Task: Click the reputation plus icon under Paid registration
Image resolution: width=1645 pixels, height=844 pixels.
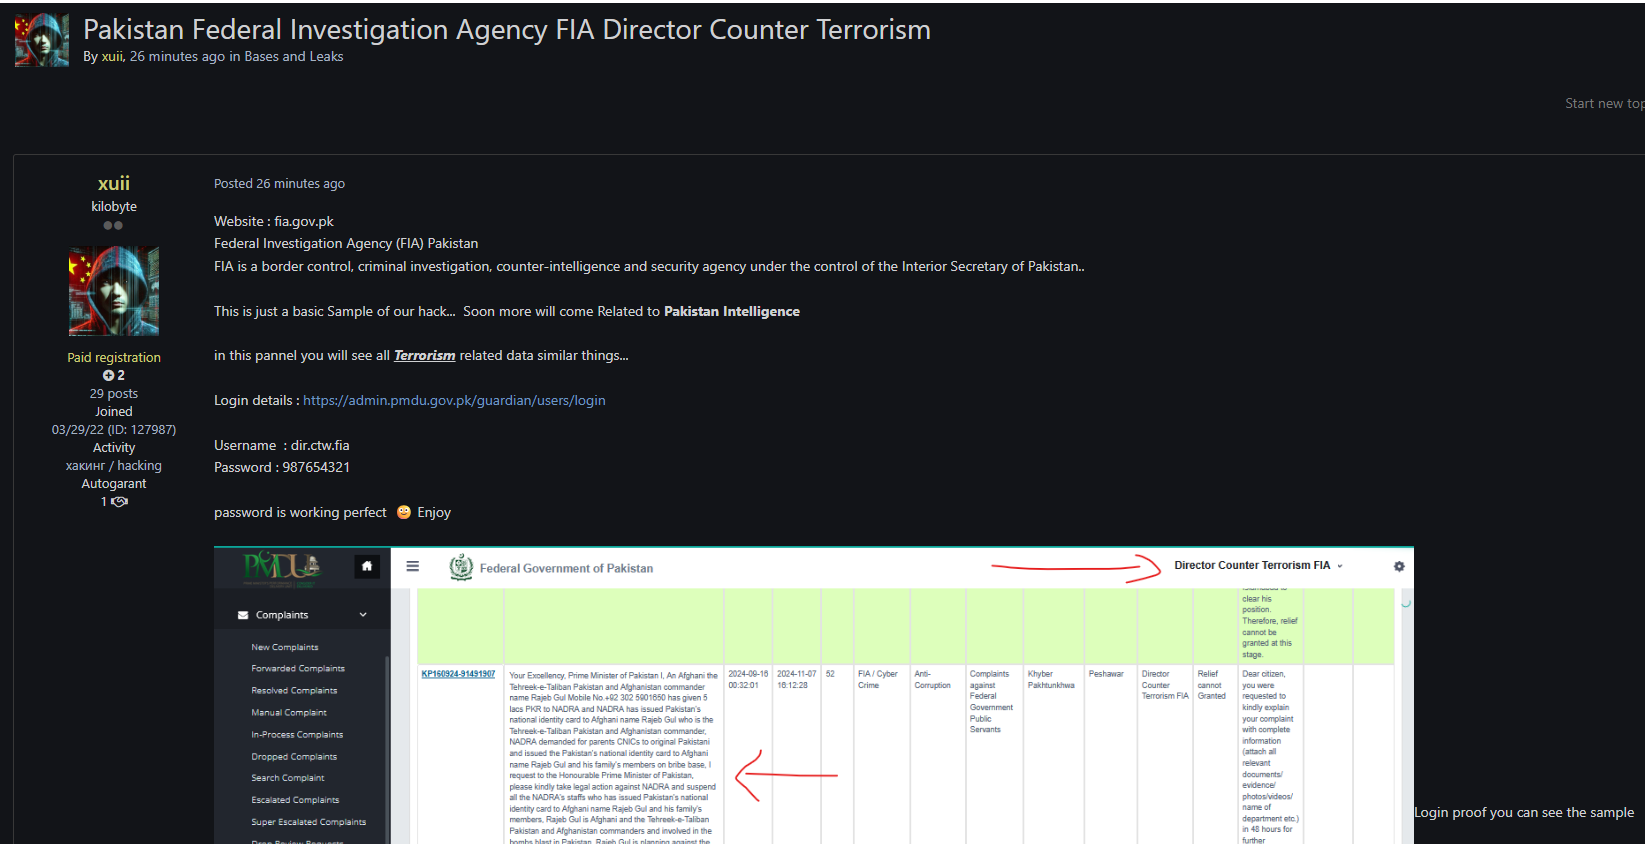Action: pos(108,376)
